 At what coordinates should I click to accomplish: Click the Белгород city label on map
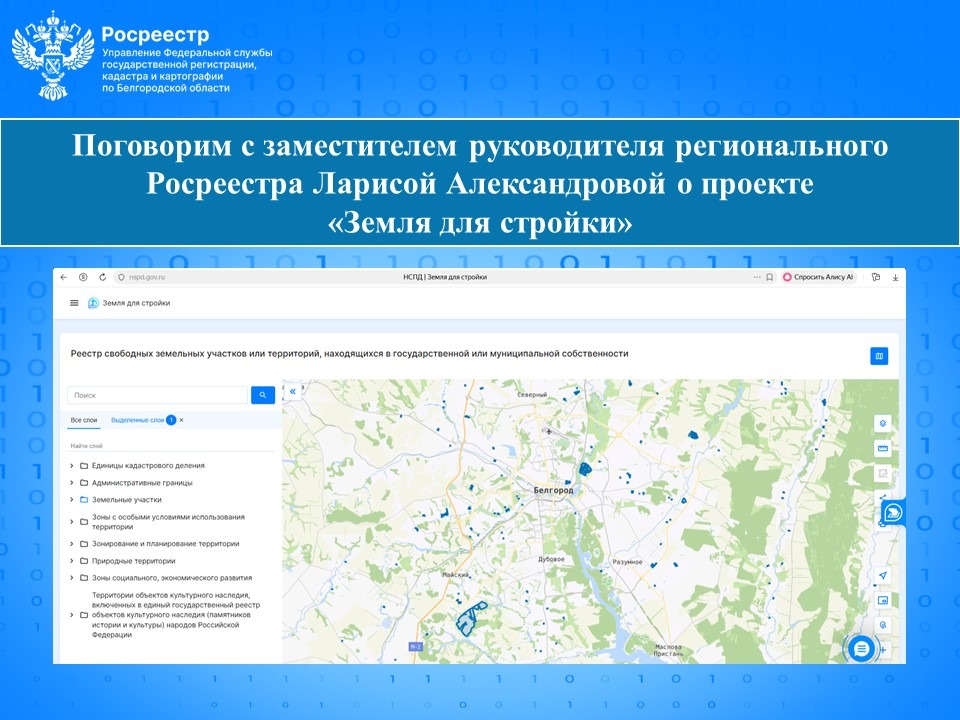(553, 490)
